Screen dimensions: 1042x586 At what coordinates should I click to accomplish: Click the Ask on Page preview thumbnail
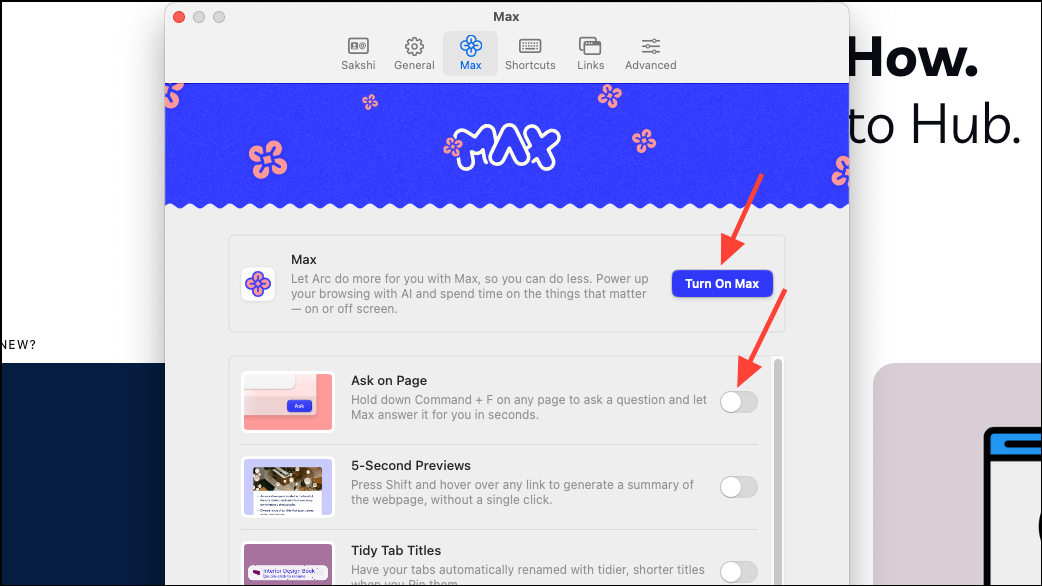288,402
